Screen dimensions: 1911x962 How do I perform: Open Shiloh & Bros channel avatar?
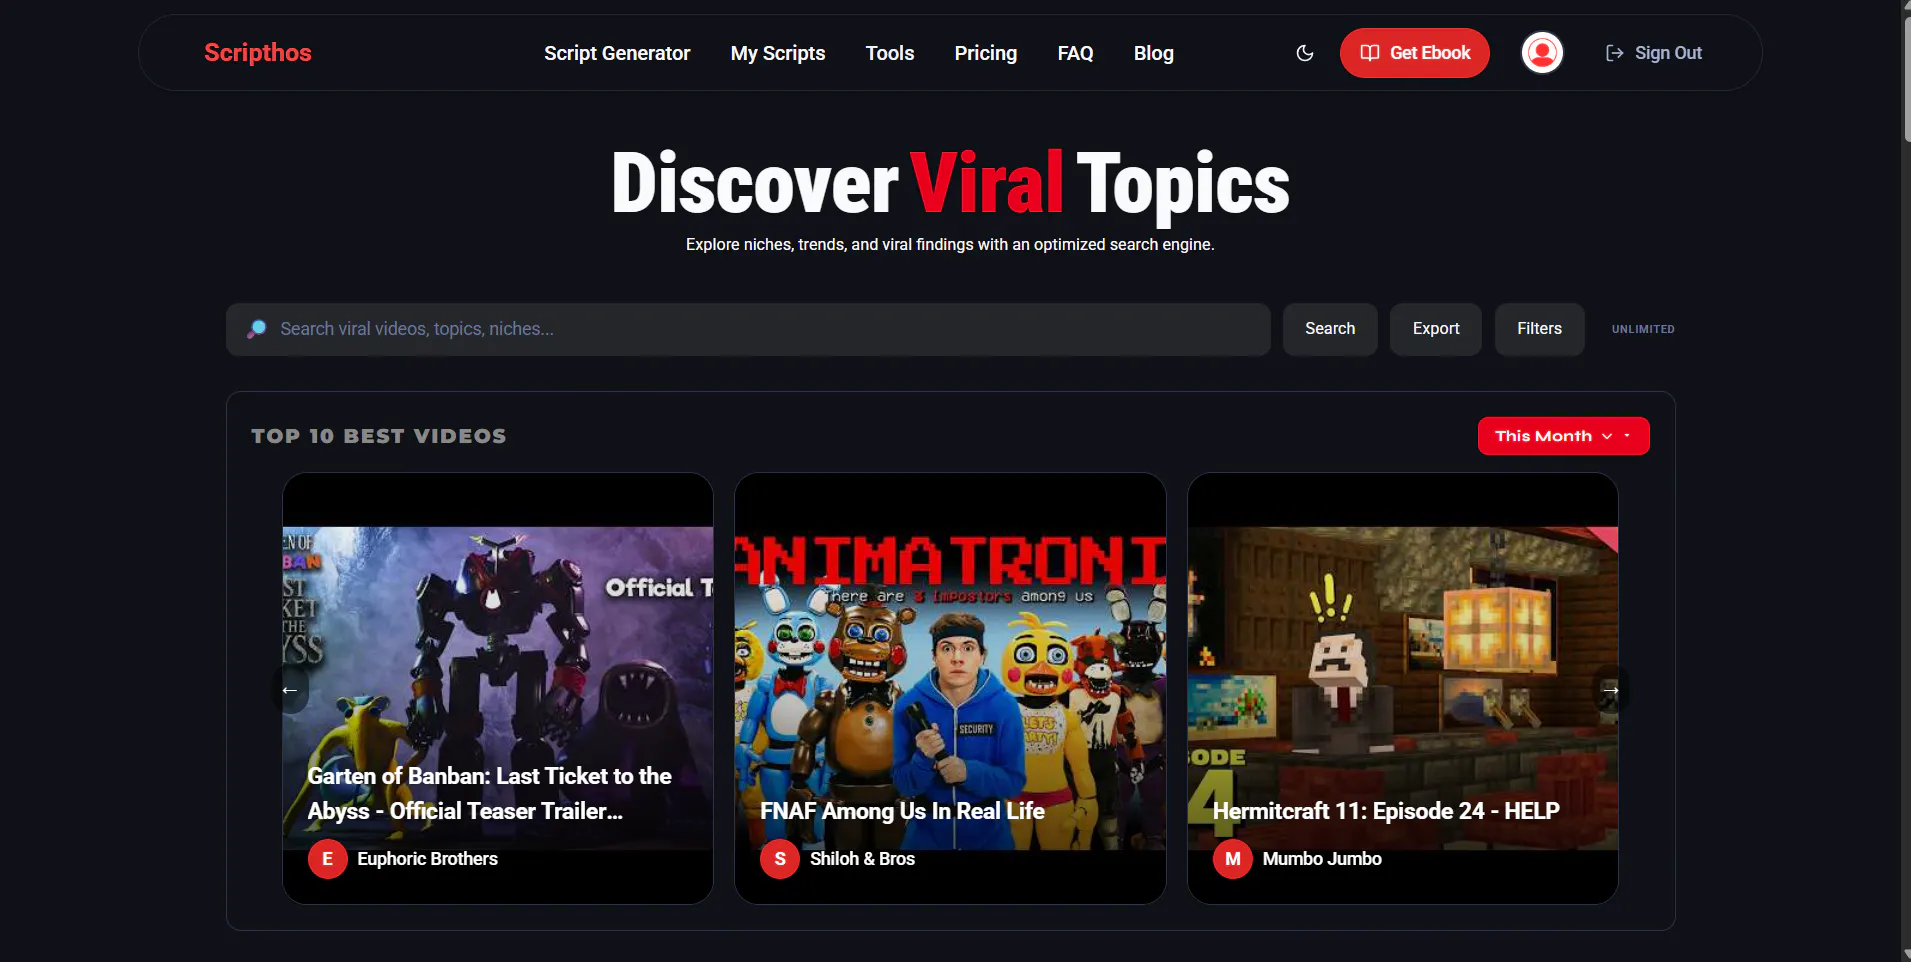click(780, 859)
